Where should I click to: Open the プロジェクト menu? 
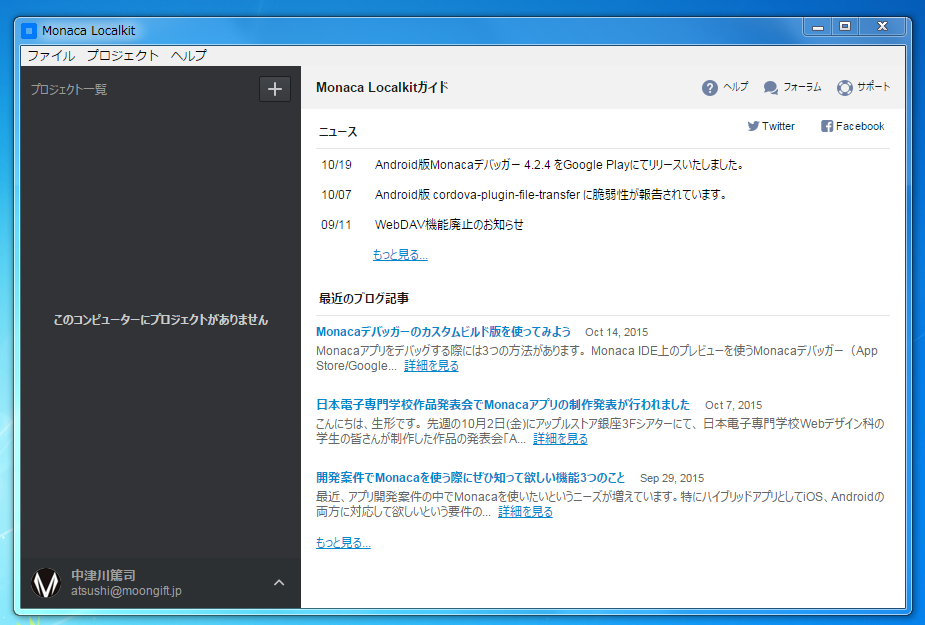[x=122, y=55]
